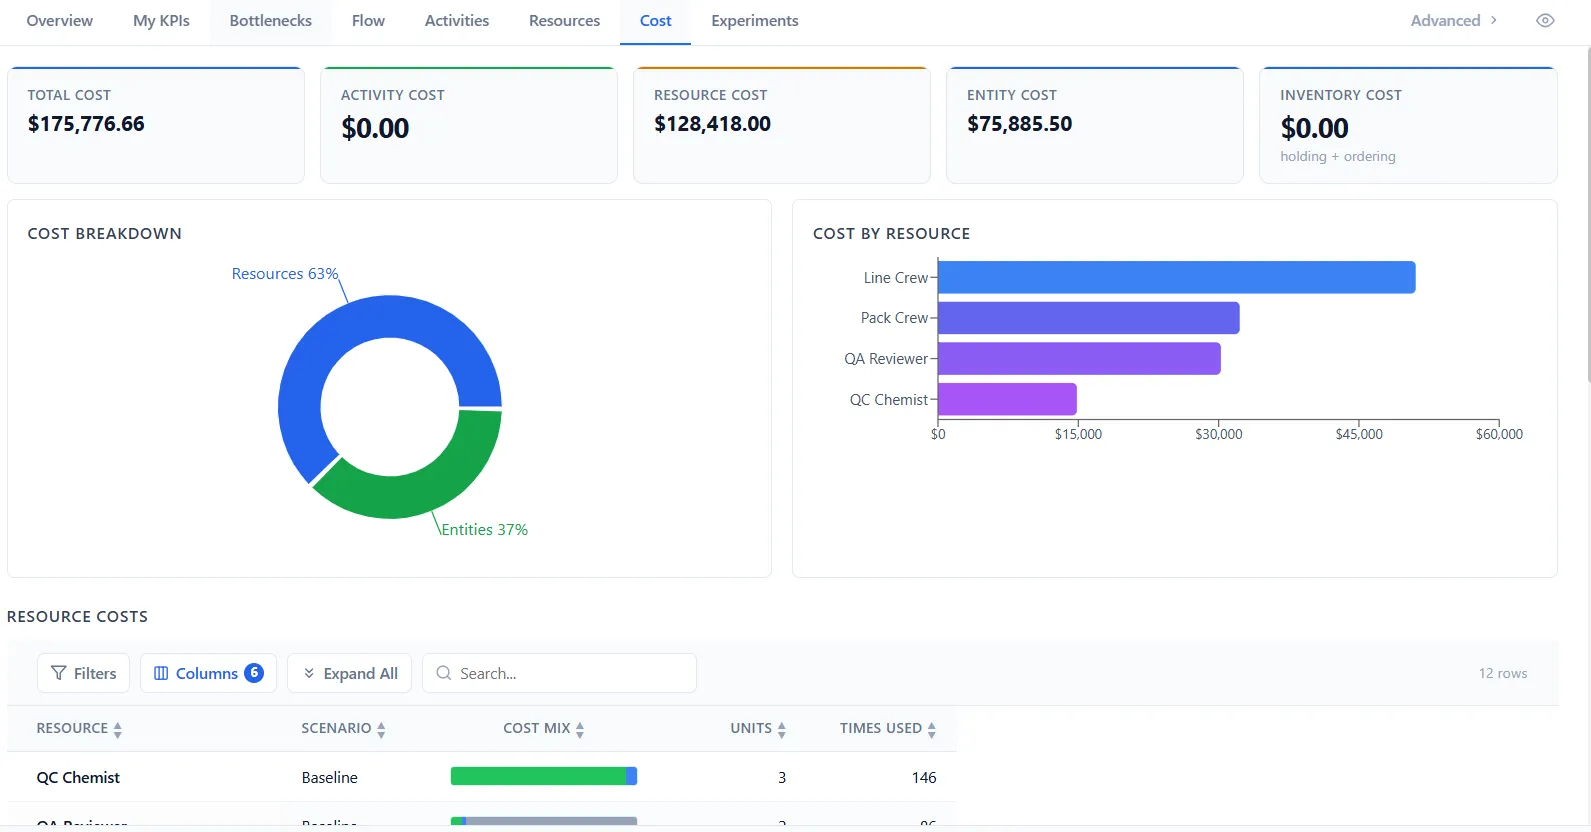
Task: Click the search magnifier icon
Action: tap(444, 673)
